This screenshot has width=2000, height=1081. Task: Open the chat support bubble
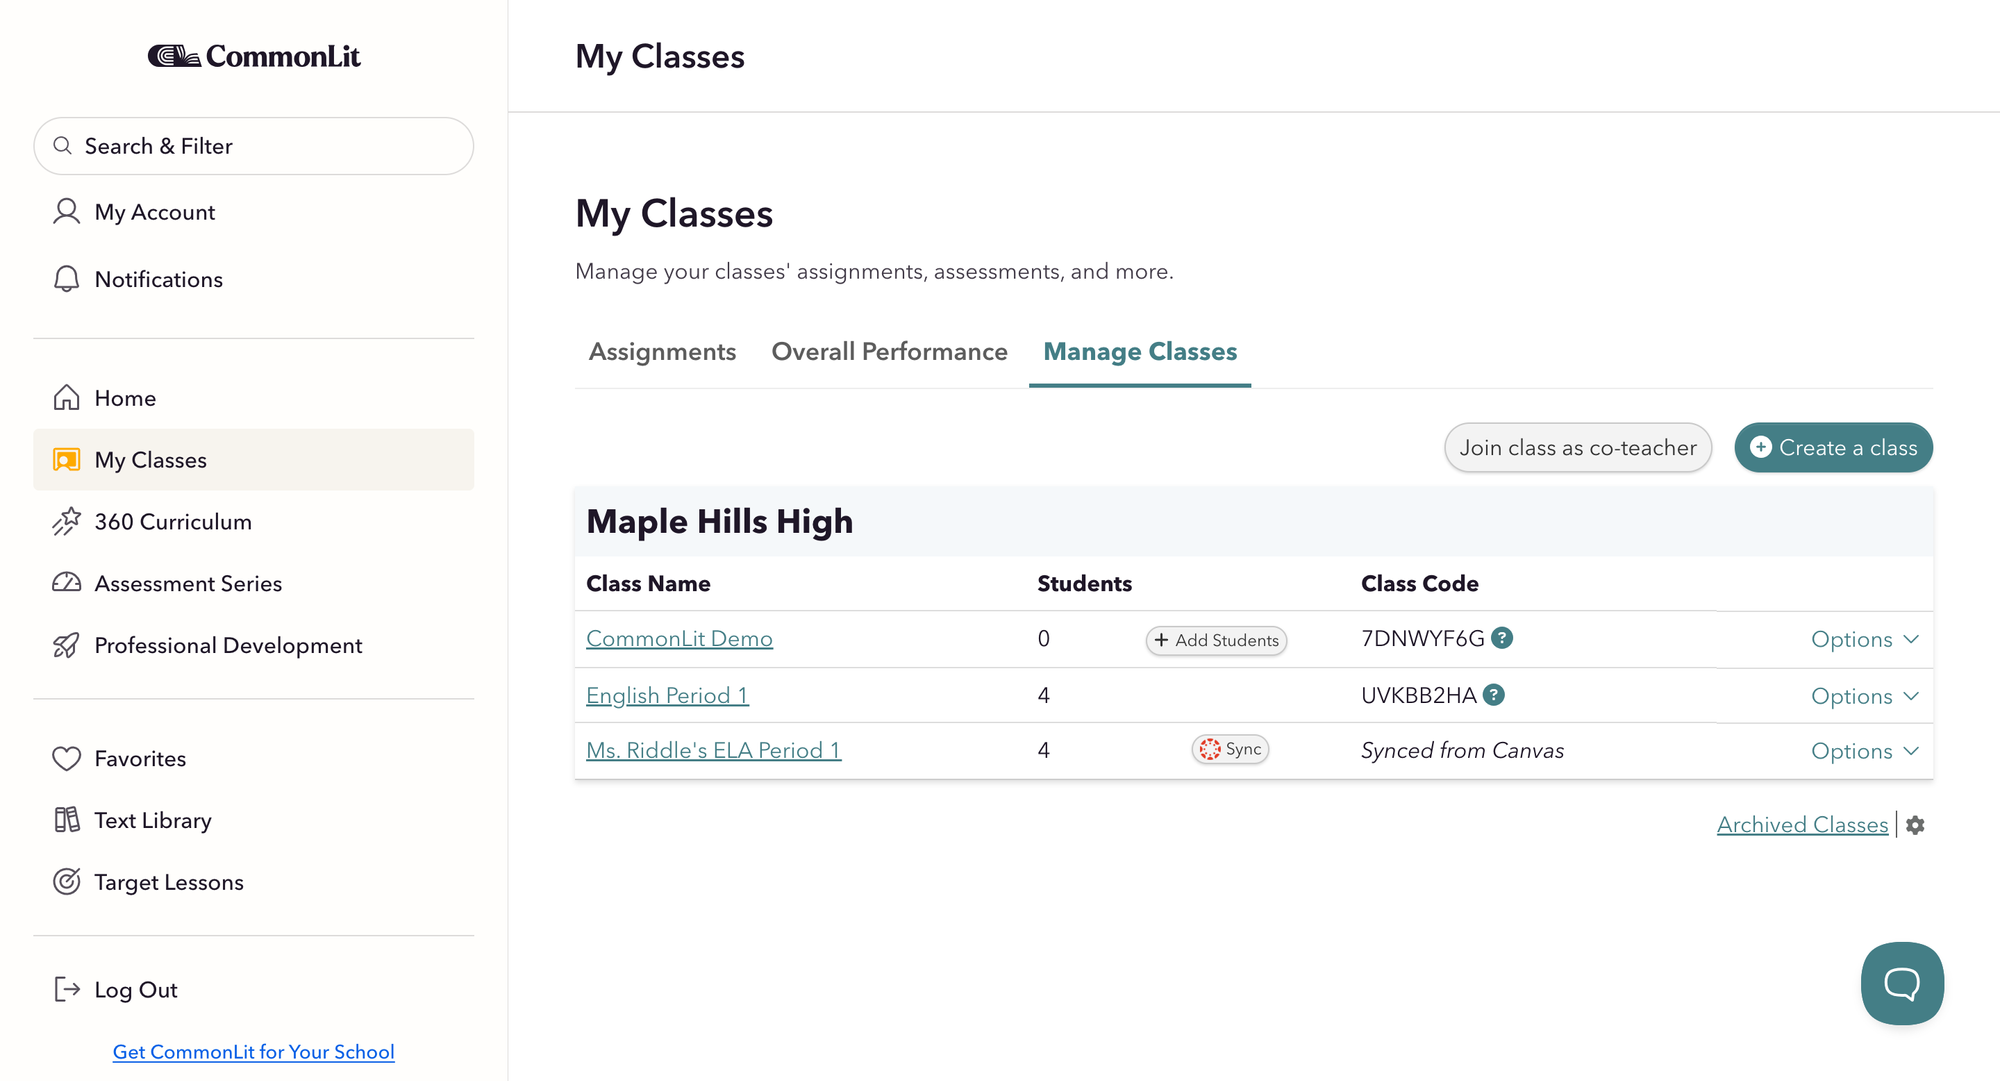click(1902, 983)
